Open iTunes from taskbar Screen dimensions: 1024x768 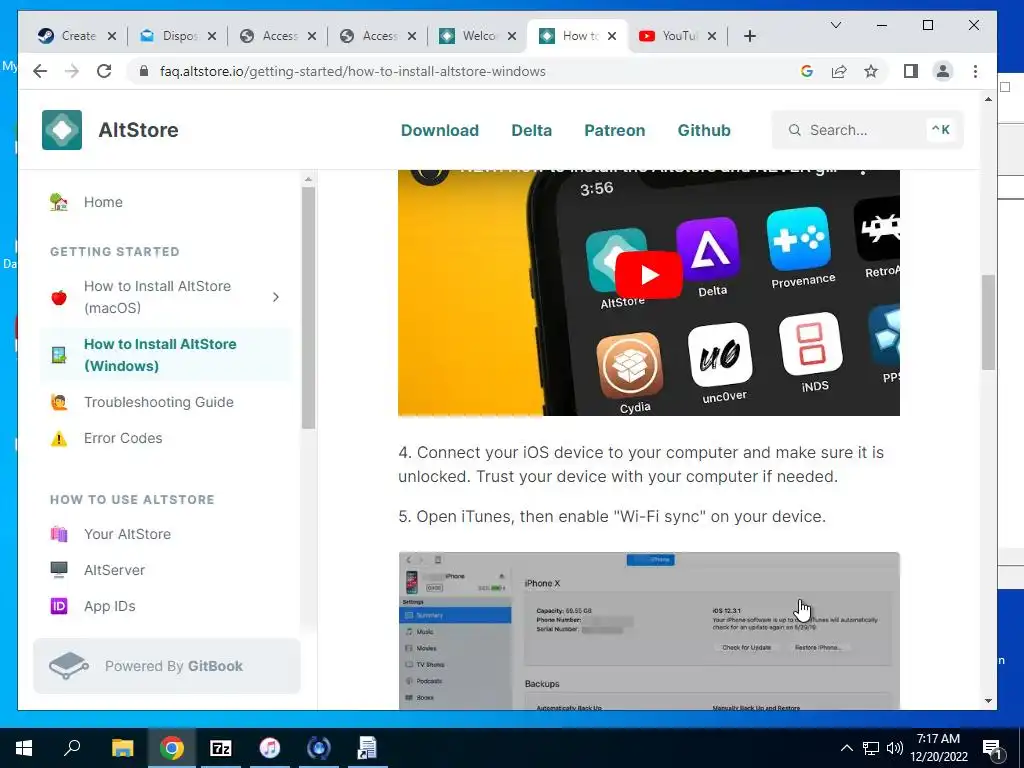click(269, 748)
